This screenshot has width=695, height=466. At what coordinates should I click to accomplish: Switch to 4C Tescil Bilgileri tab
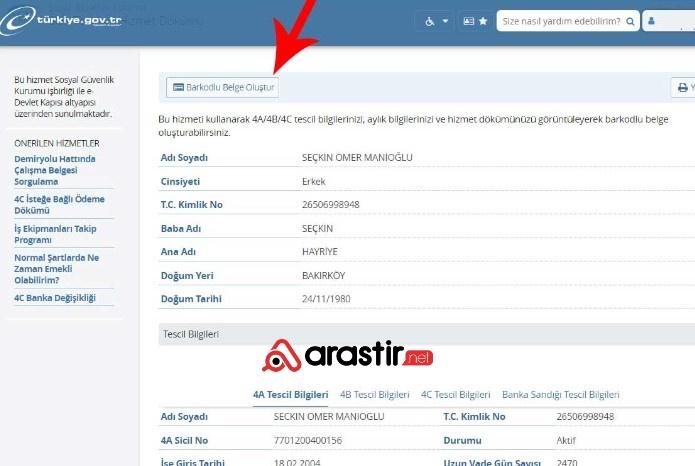pos(456,395)
